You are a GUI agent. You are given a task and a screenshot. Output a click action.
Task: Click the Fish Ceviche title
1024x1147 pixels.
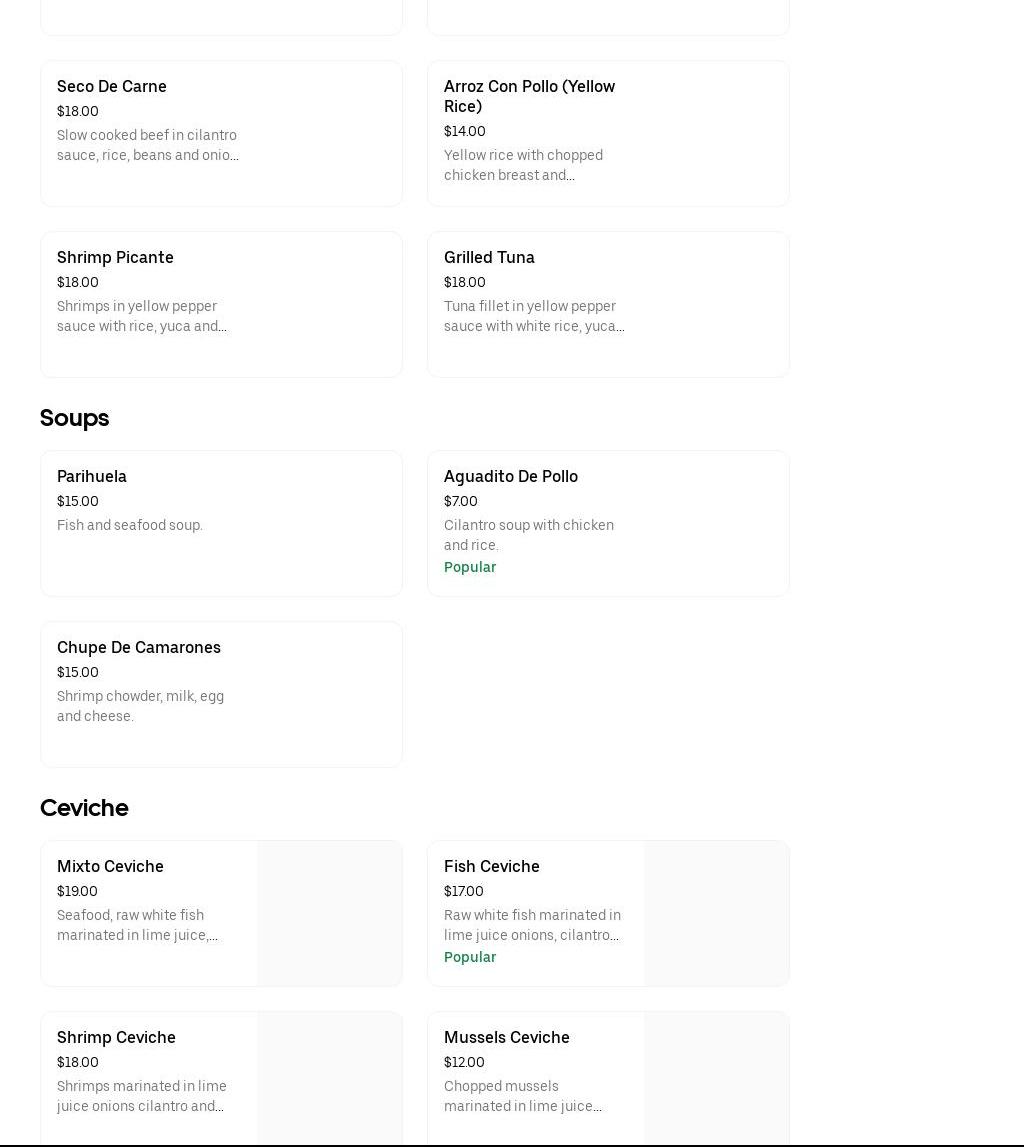point(491,866)
